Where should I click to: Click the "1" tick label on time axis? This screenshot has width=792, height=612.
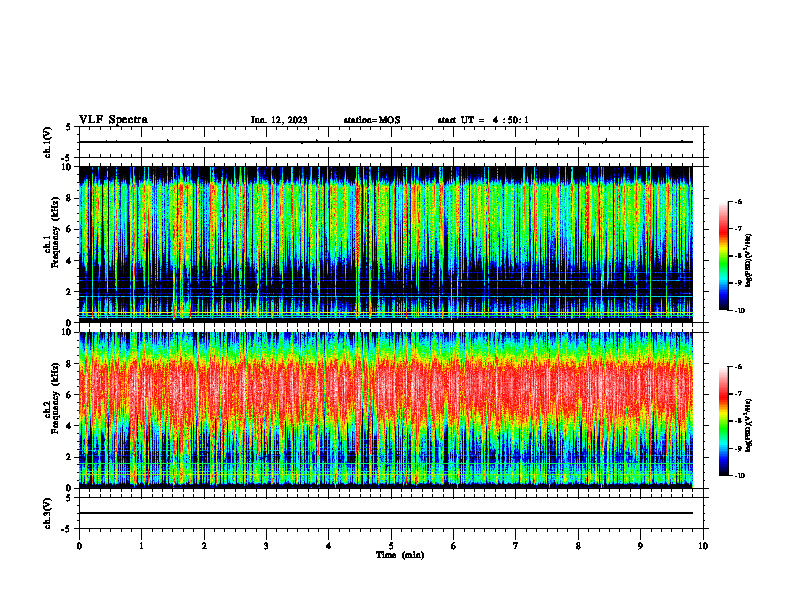point(142,546)
